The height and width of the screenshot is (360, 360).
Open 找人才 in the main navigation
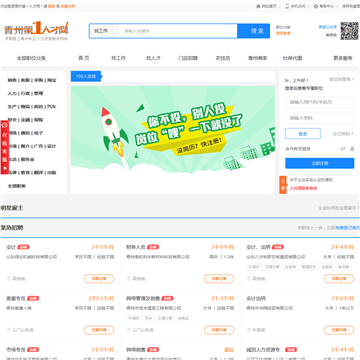coord(153,58)
